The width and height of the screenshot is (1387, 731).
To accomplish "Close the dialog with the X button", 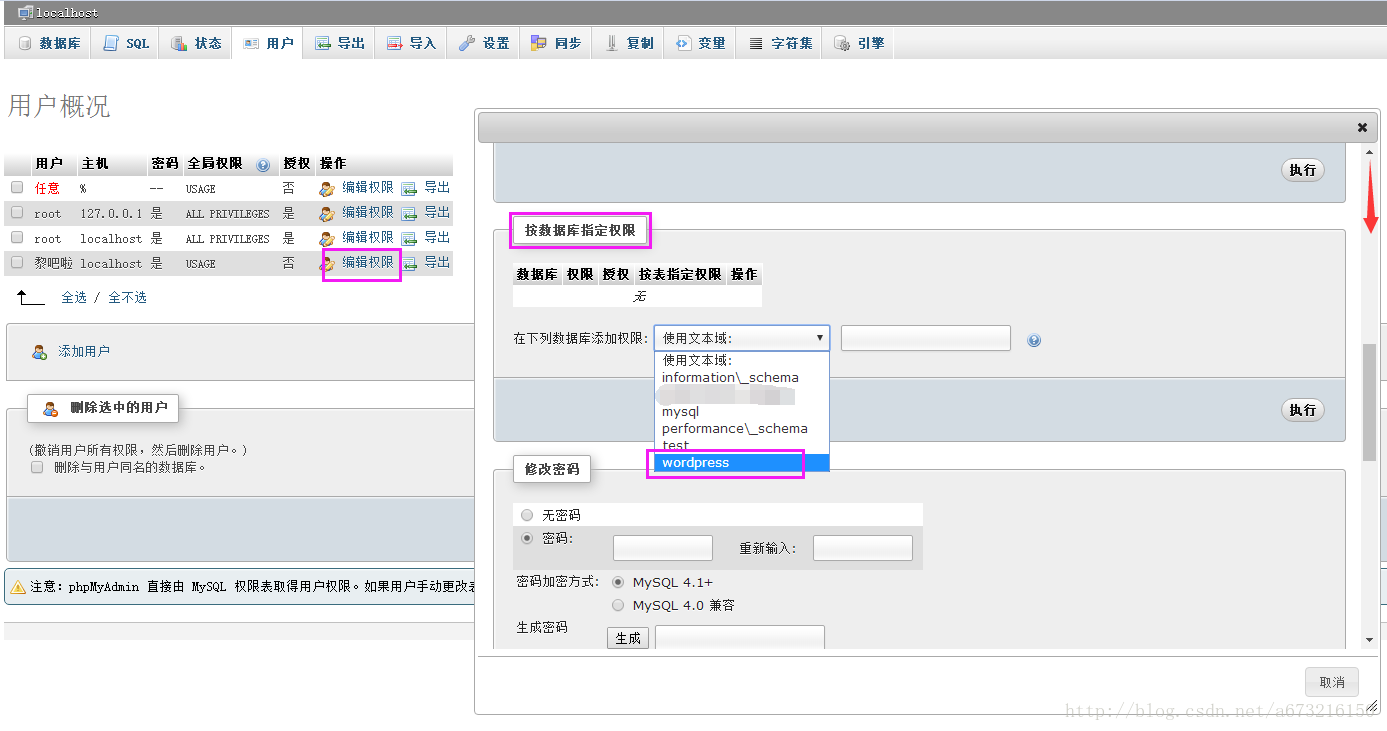I will click(x=1362, y=127).
